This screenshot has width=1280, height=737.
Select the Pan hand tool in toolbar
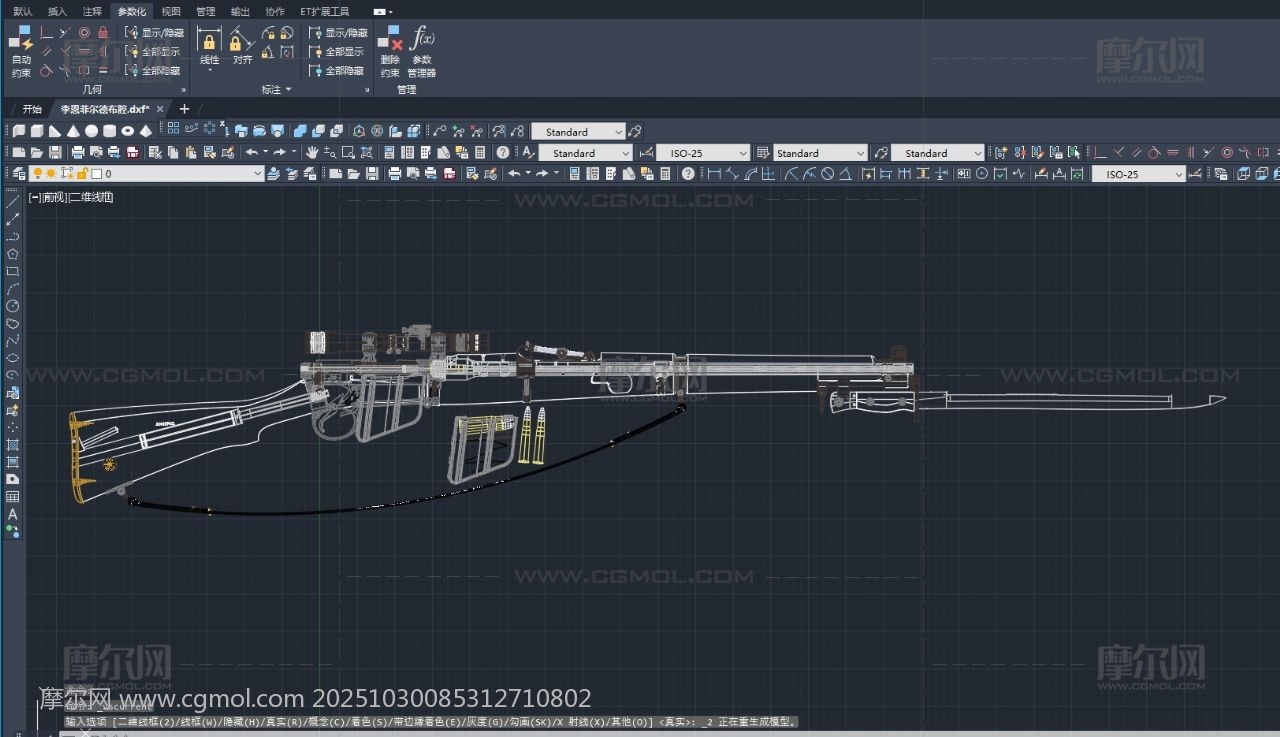tap(312, 153)
